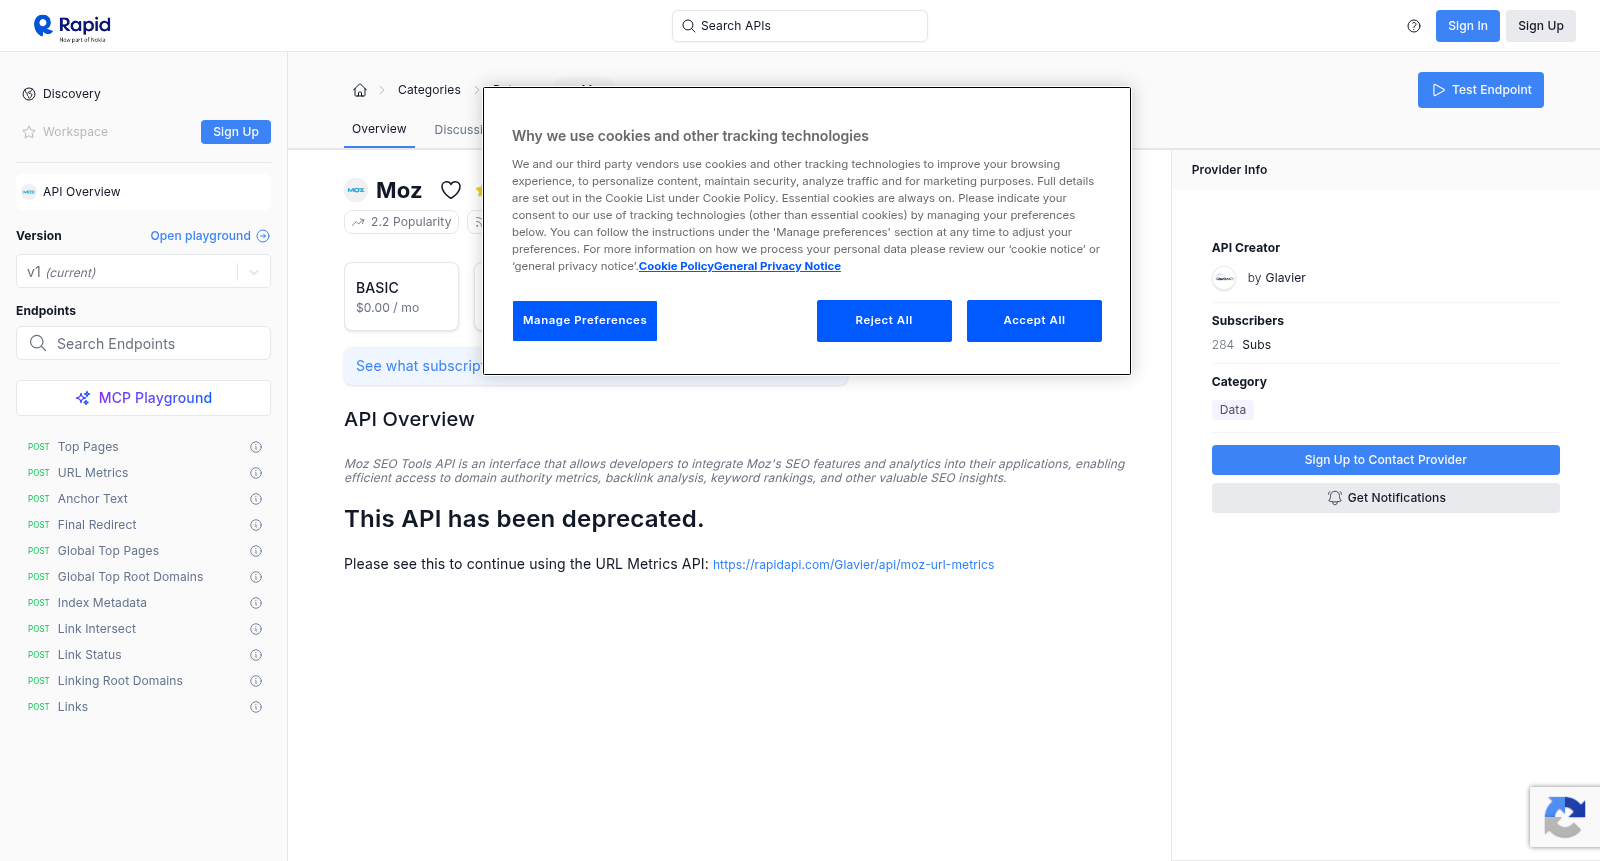
Task: Select the Link Status endpoint
Action: tap(90, 655)
